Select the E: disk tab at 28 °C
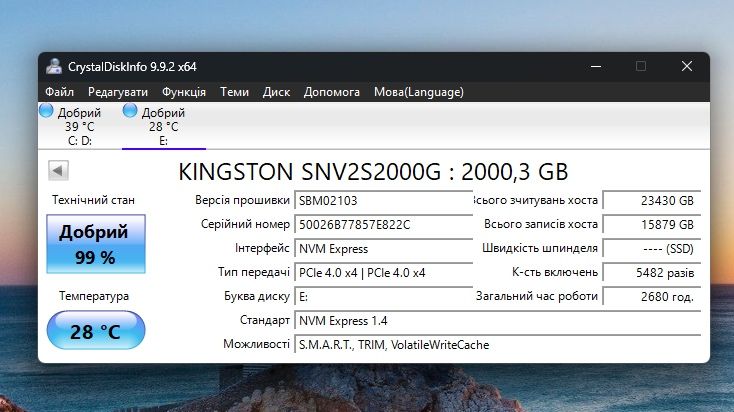This screenshot has width=734, height=412. (164, 126)
